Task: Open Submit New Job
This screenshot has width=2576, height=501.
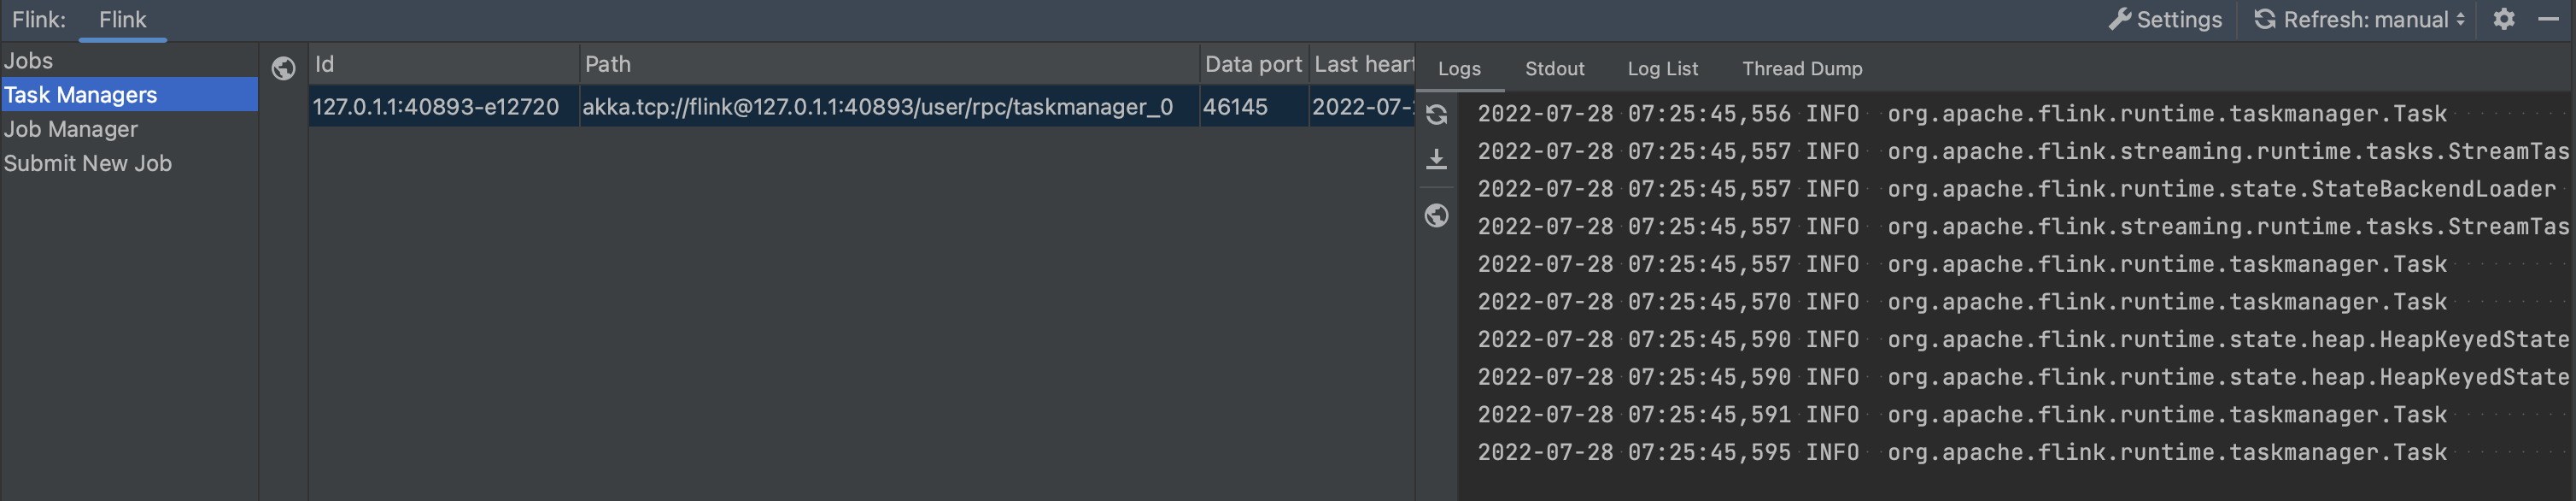Action: pos(87,163)
